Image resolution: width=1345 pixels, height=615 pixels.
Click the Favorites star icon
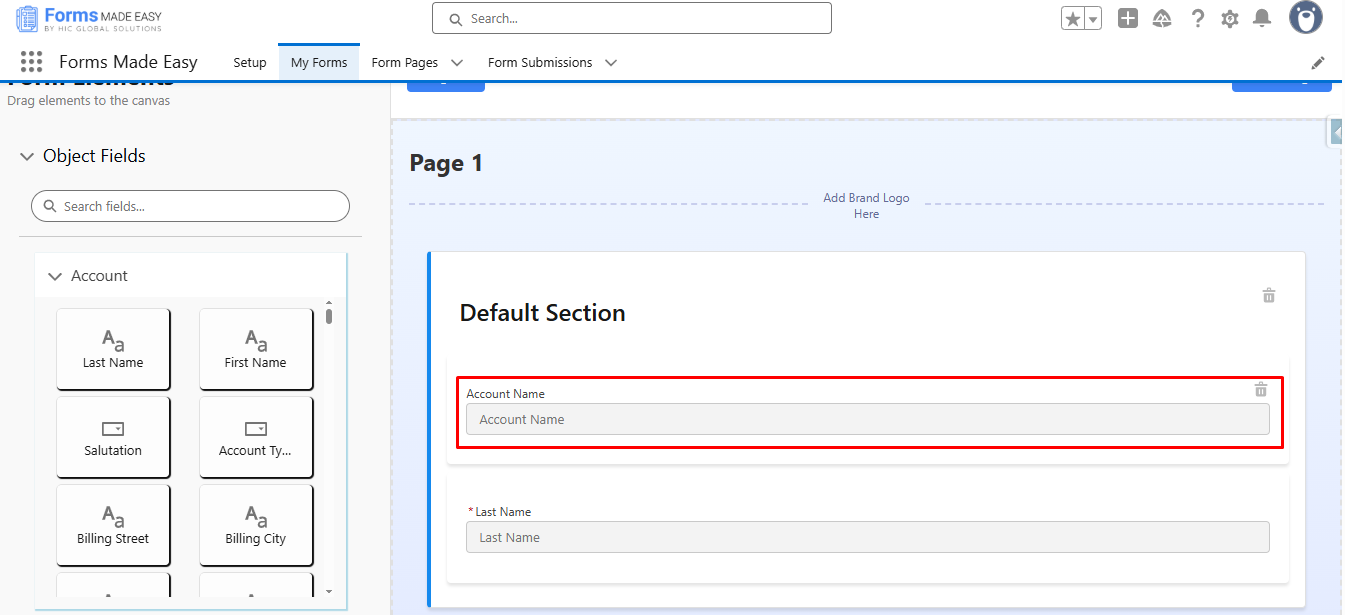[x=1073, y=19]
